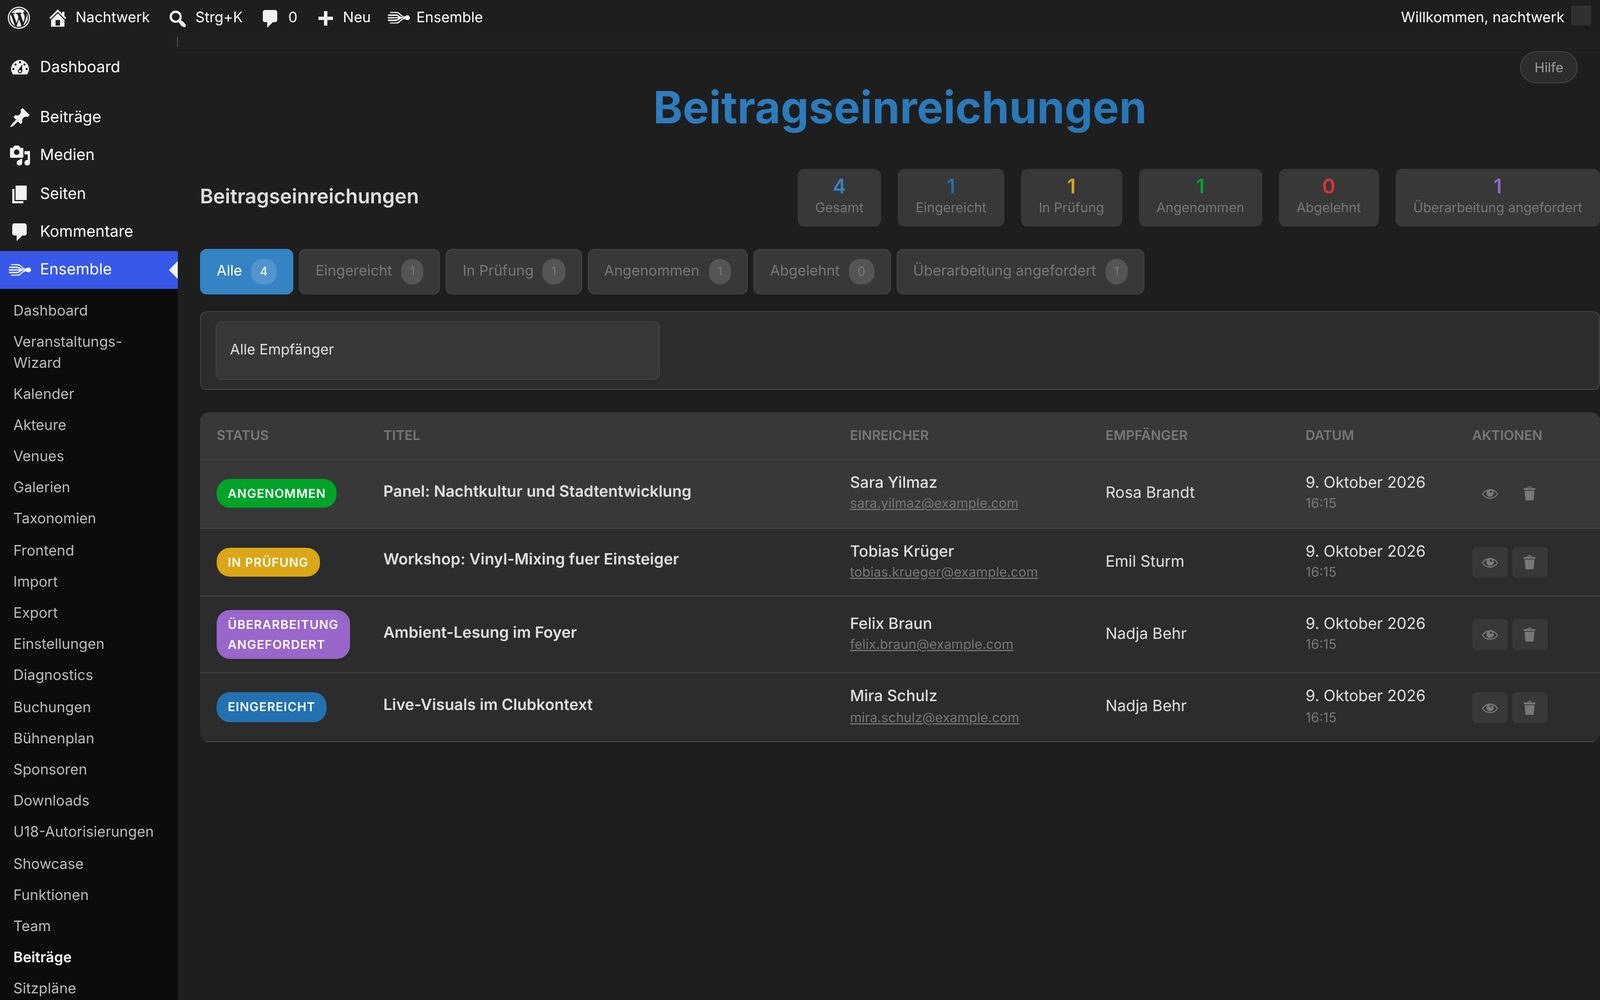Click sara.yilmaz@example.com email link
1600x1000 pixels.
point(934,503)
